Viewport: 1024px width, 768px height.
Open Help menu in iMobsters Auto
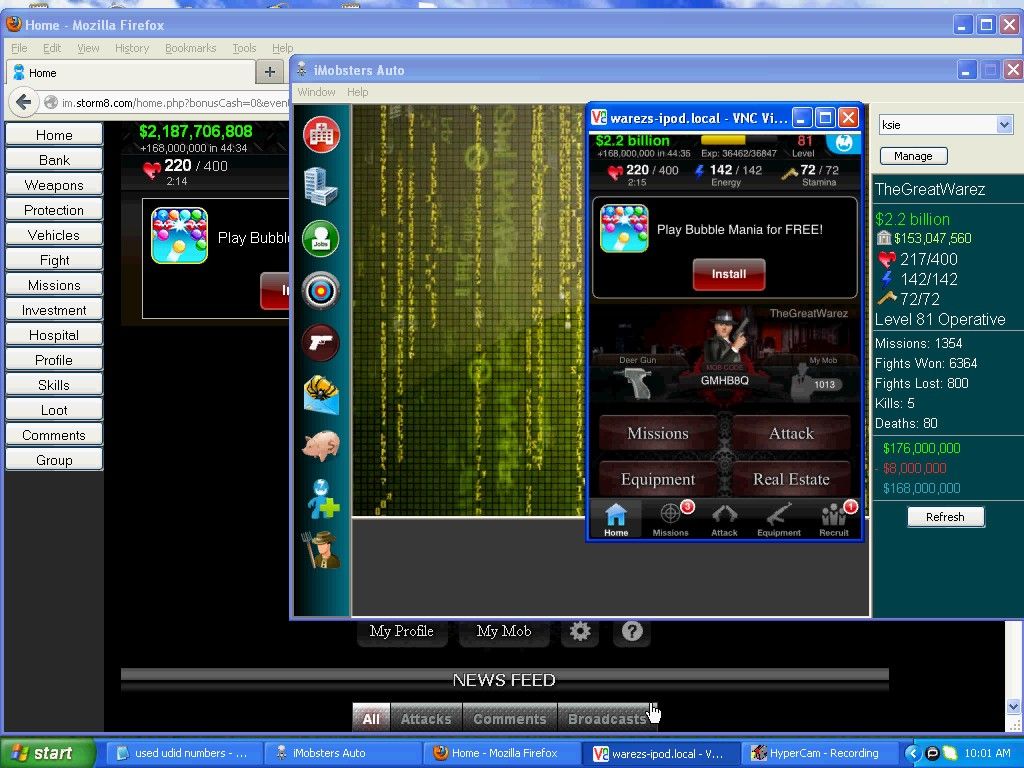(357, 92)
